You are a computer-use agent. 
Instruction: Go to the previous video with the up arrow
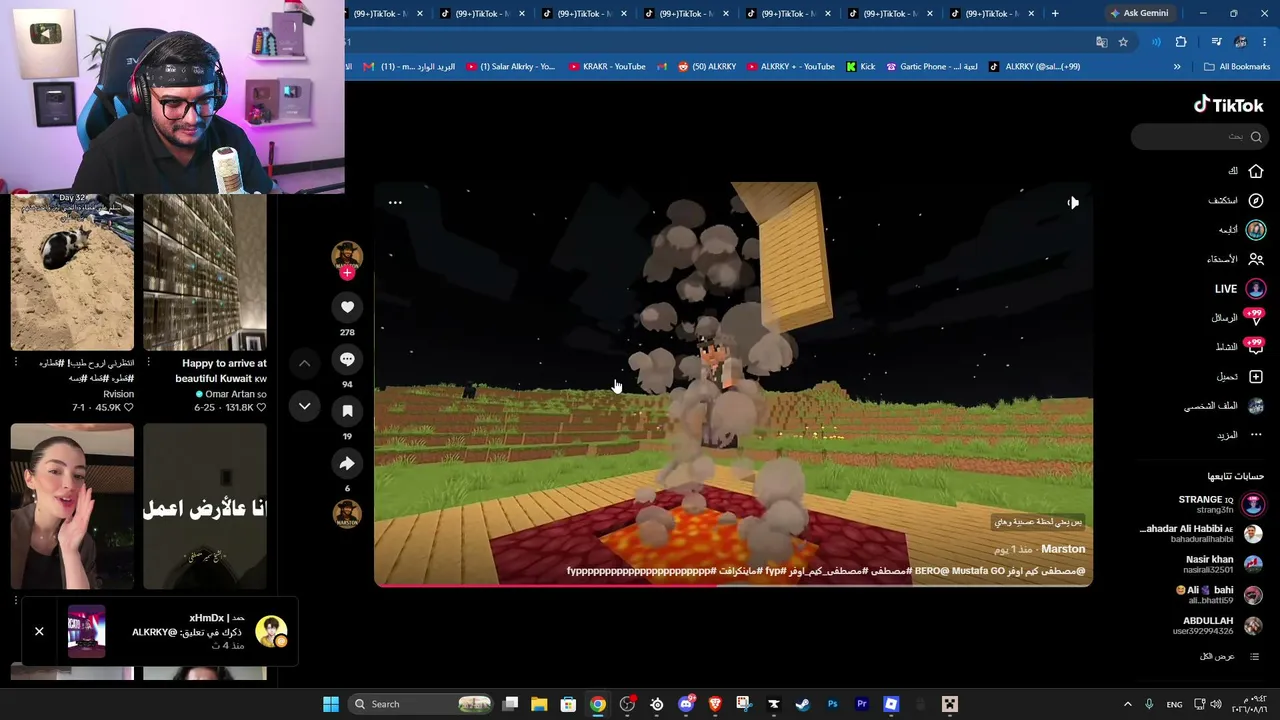click(305, 363)
